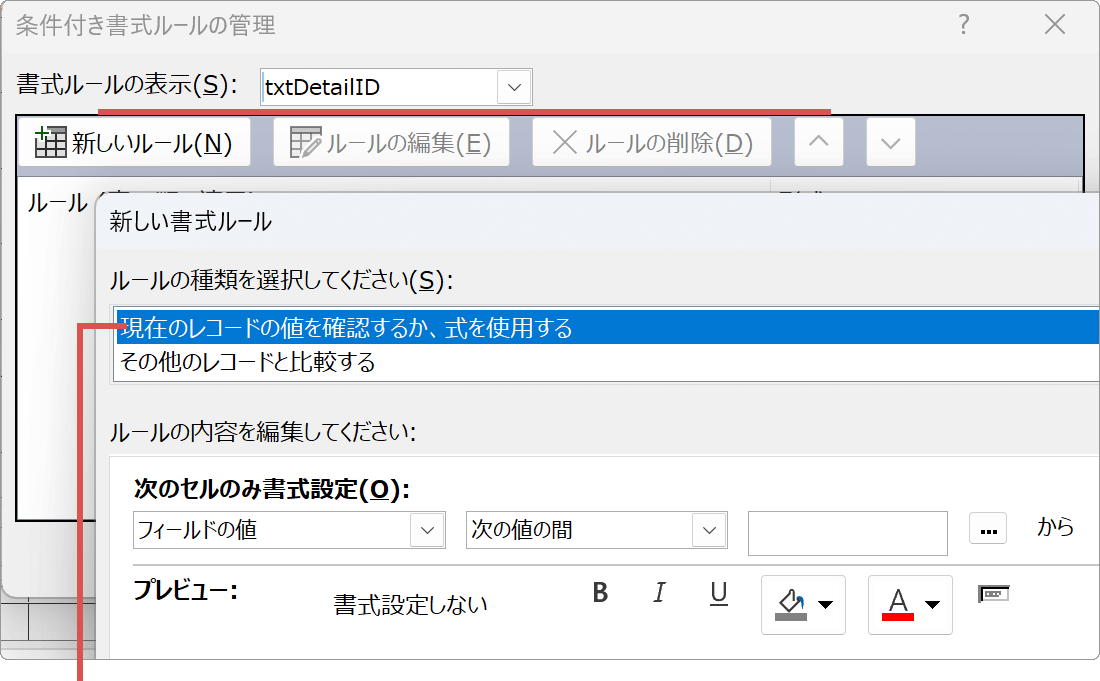1100x681 pixels.
Task: Open the rule editor ルールの編集
Action: click(393, 141)
